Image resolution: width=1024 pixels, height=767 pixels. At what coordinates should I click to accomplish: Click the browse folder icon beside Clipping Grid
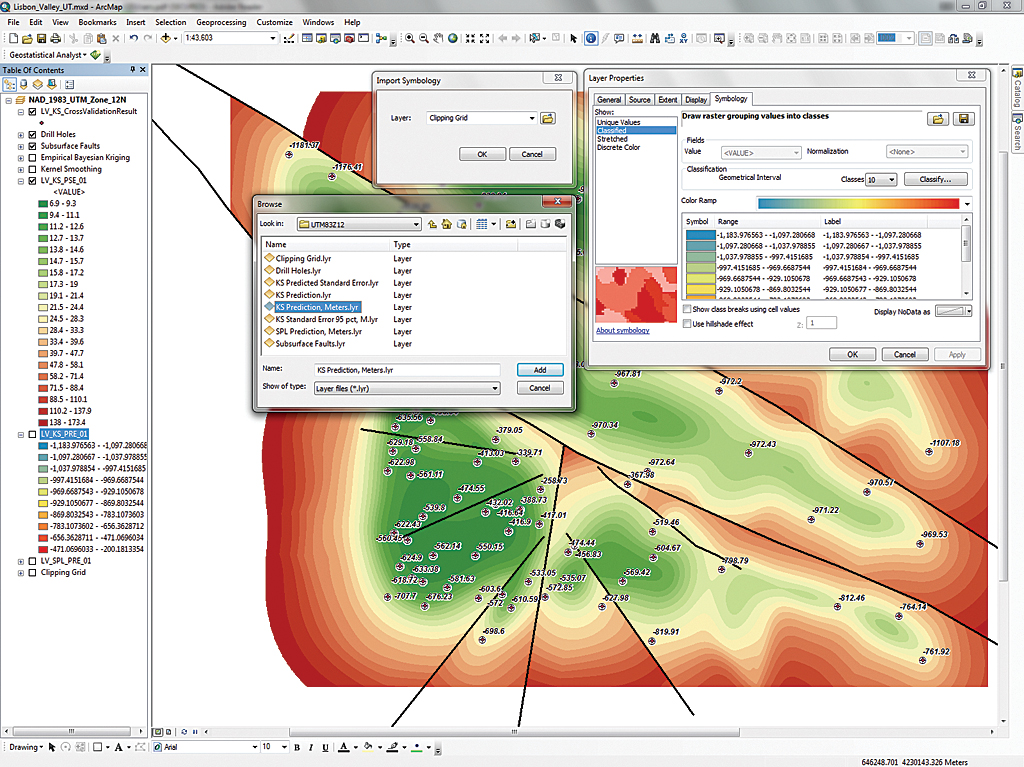tap(548, 118)
